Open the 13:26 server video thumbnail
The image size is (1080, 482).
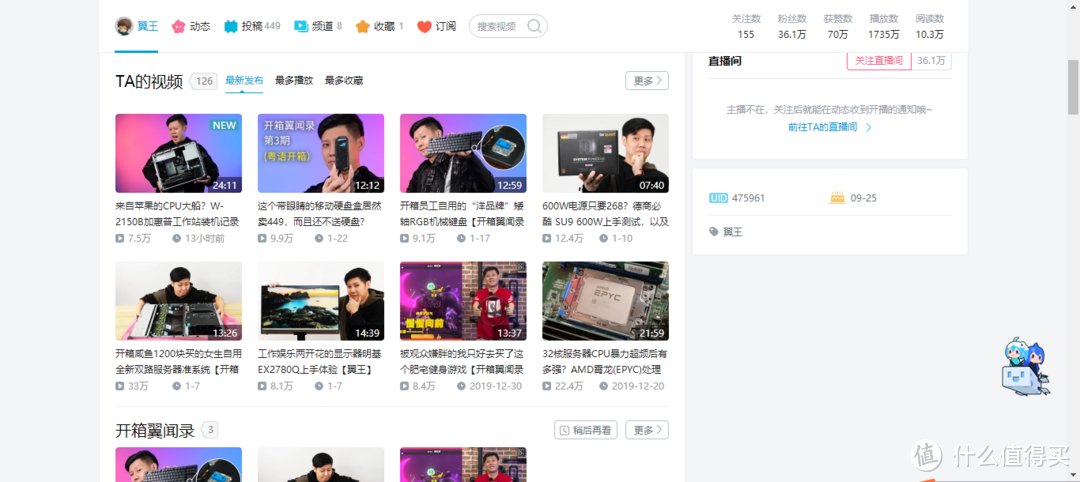[x=178, y=301]
